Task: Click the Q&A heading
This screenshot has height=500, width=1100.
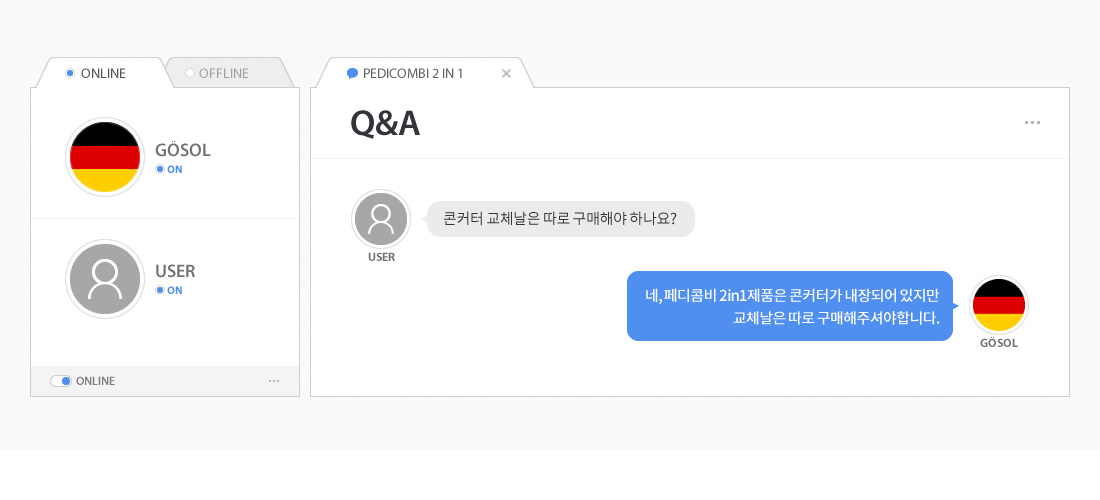Action: point(385,123)
